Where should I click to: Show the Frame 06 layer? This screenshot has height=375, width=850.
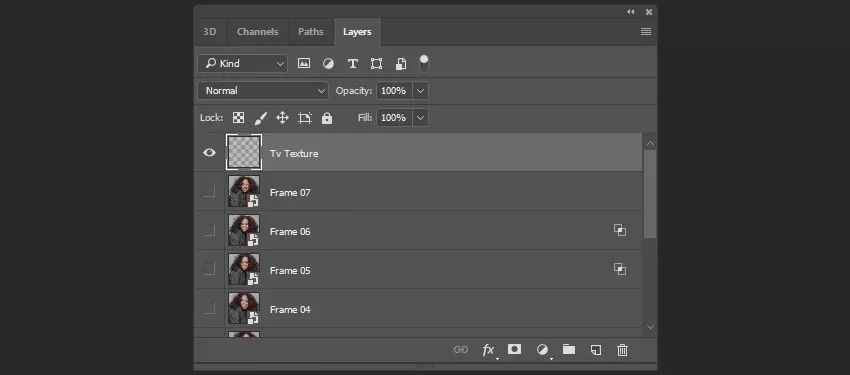(x=209, y=230)
